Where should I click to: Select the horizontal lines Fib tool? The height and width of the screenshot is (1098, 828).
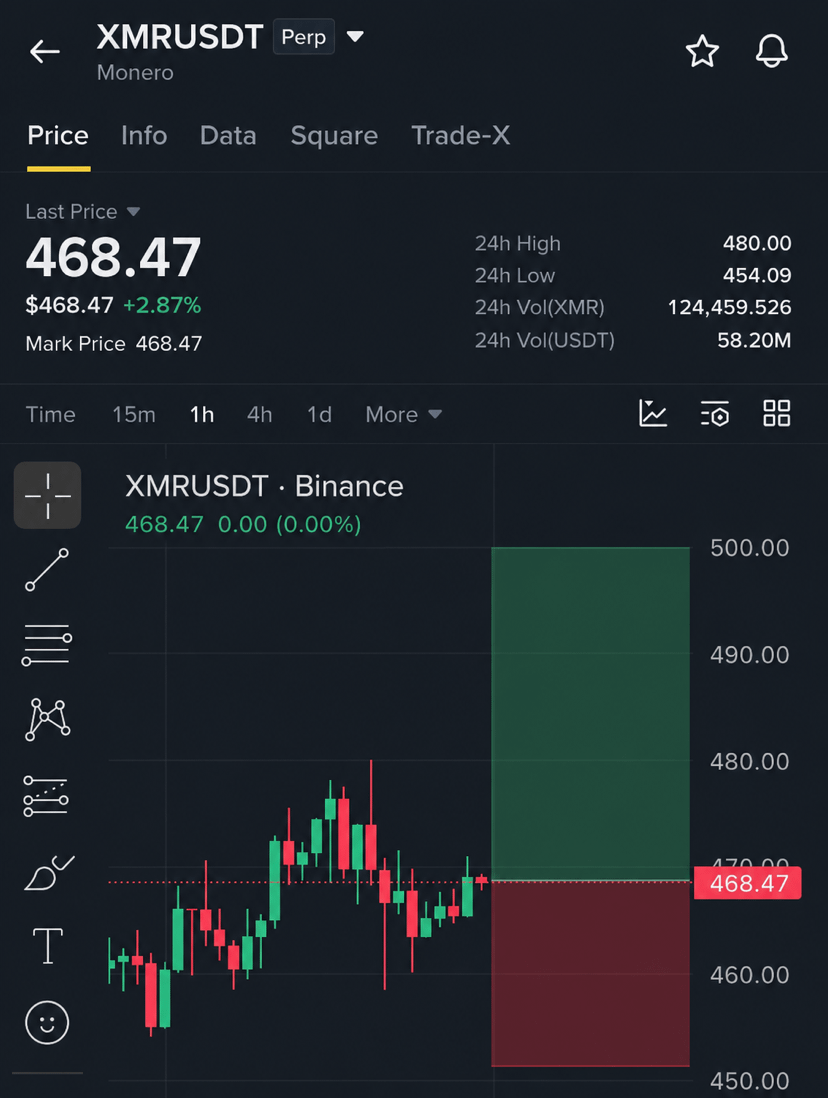click(x=47, y=645)
